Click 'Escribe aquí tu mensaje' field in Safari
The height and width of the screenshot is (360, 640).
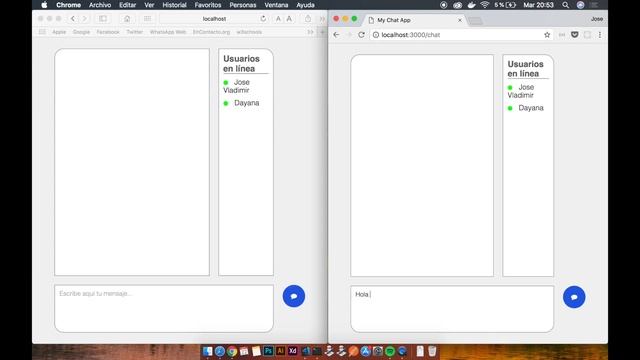(x=164, y=308)
